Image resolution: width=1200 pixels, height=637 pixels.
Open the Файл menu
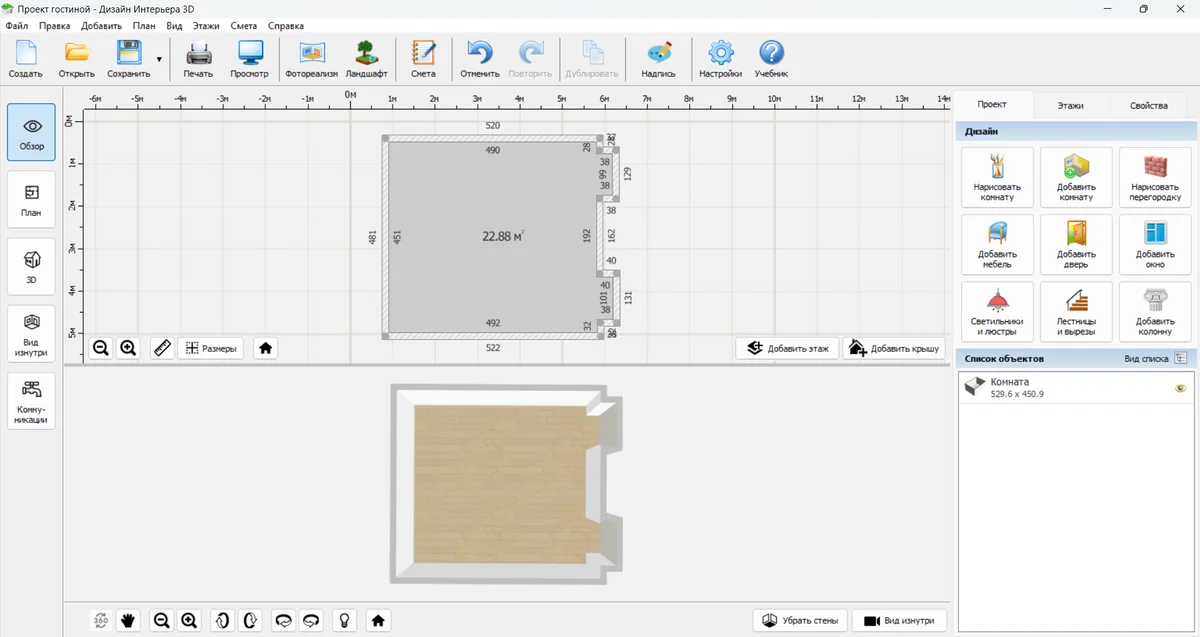click(16, 25)
